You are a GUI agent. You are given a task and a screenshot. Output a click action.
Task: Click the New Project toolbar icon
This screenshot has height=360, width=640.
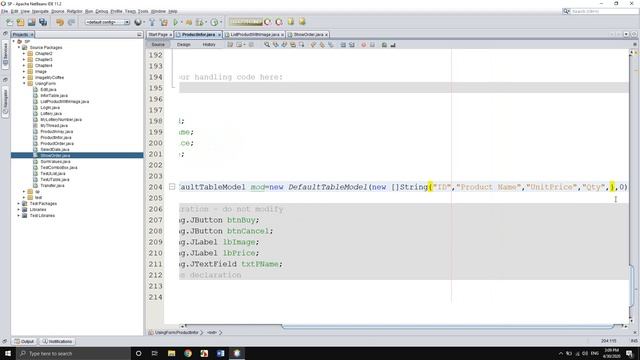[20, 22]
